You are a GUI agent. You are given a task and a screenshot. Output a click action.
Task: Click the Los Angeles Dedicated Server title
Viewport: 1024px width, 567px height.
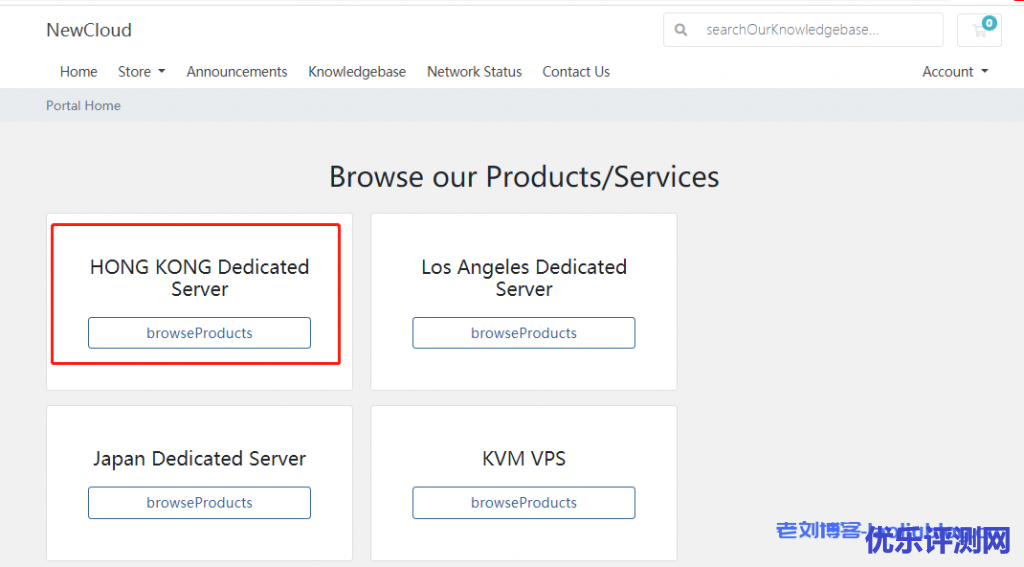pos(524,278)
